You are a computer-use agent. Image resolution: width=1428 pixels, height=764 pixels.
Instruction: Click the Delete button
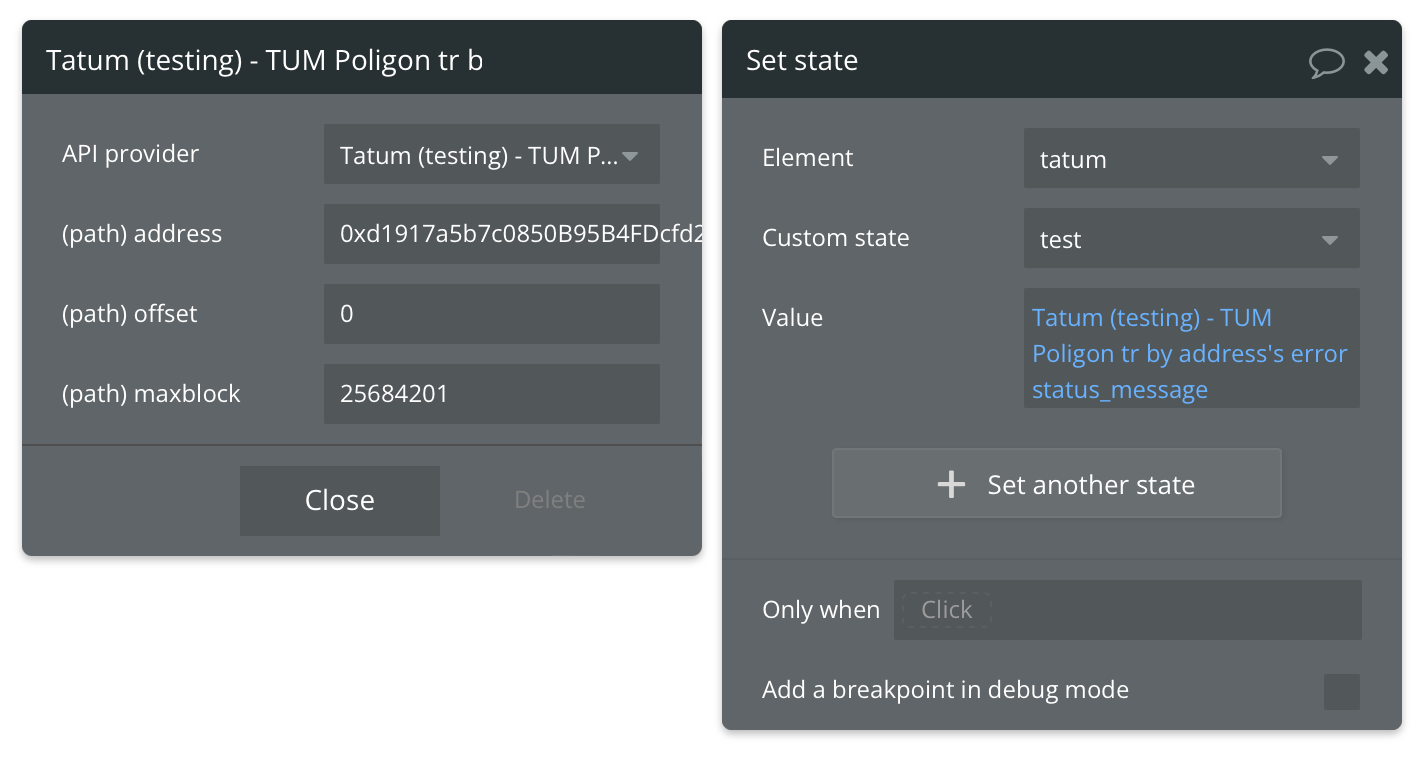(x=549, y=500)
